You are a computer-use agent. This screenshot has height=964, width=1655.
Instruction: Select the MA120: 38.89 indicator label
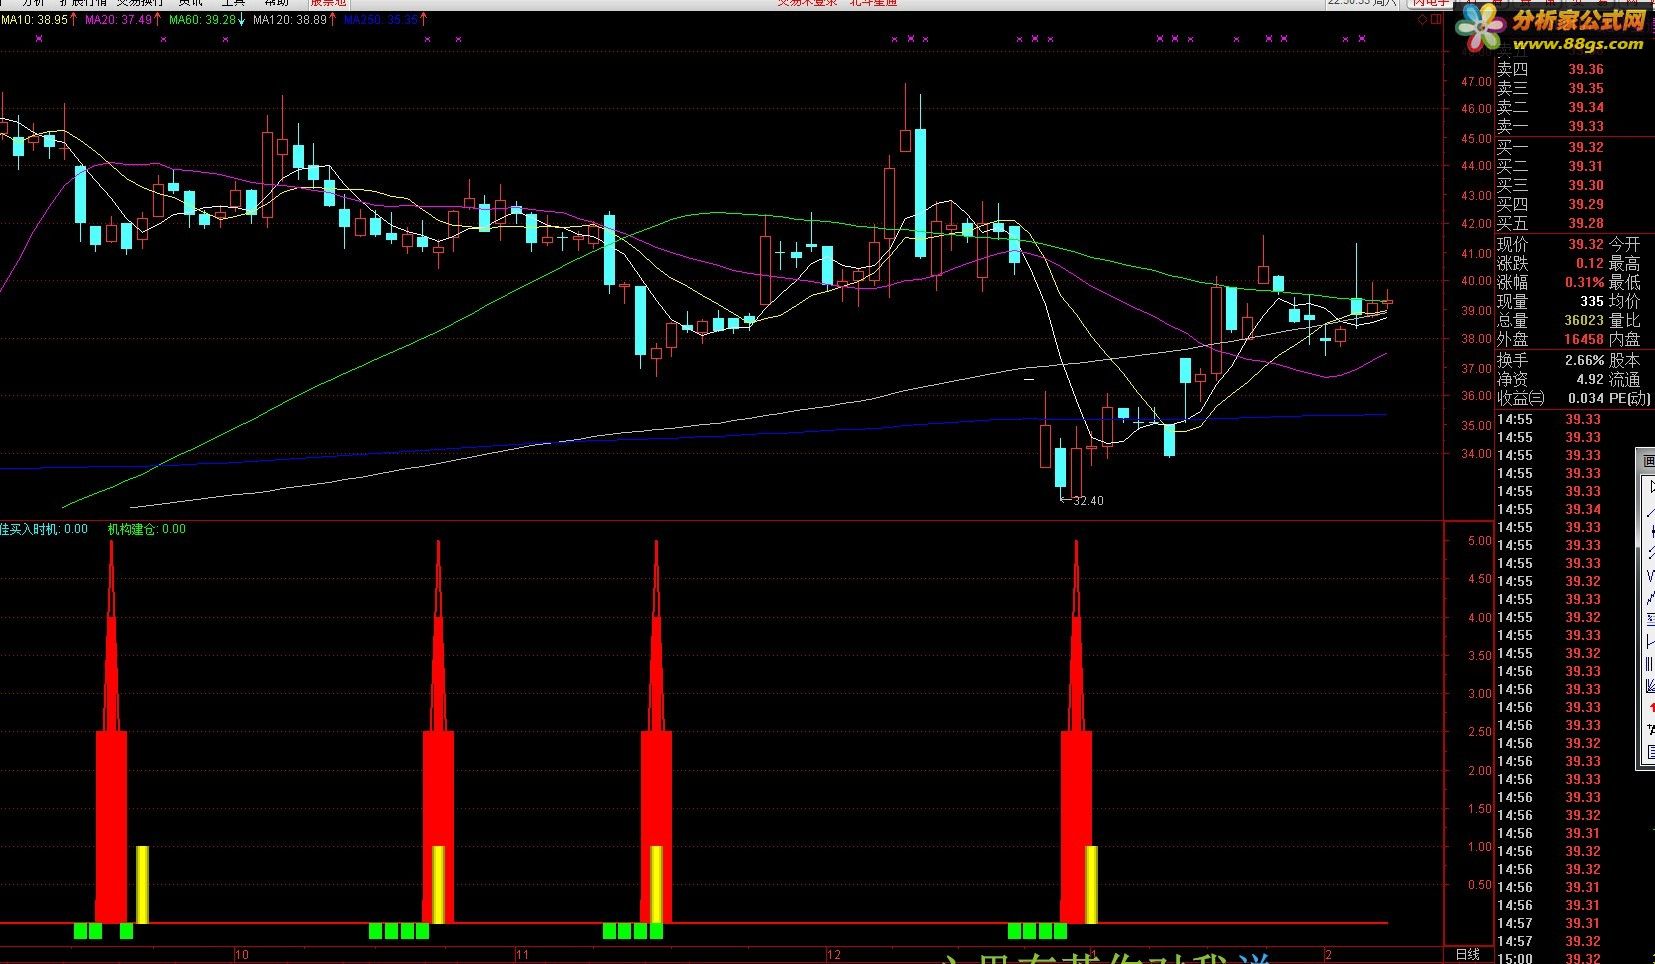[x=290, y=20]
